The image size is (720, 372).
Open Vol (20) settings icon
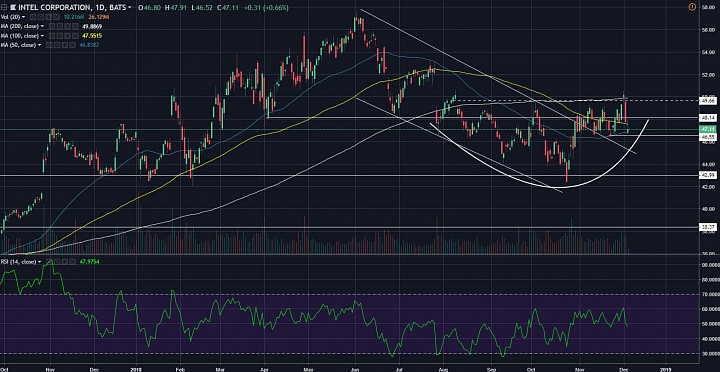pyautogui.click(x=40, y=17)
